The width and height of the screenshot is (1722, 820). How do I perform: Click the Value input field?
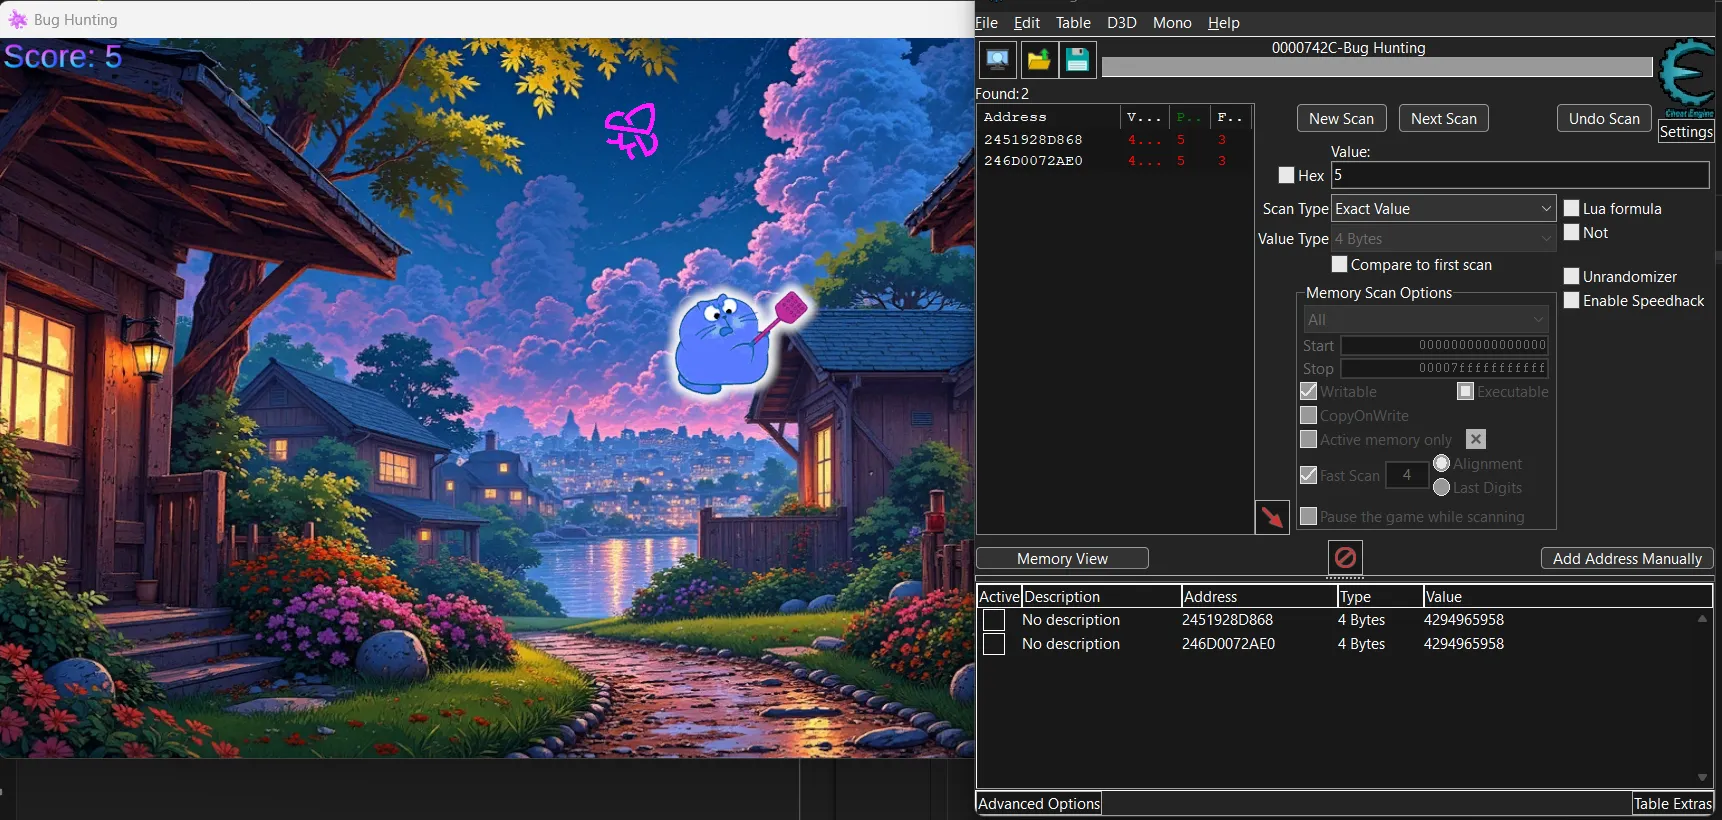pos(1519,175)
